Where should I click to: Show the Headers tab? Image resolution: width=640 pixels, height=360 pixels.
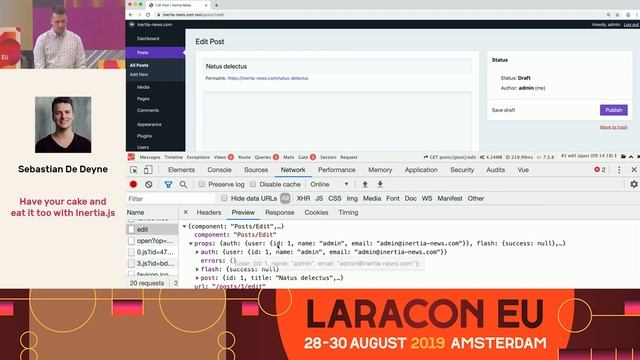209,213
